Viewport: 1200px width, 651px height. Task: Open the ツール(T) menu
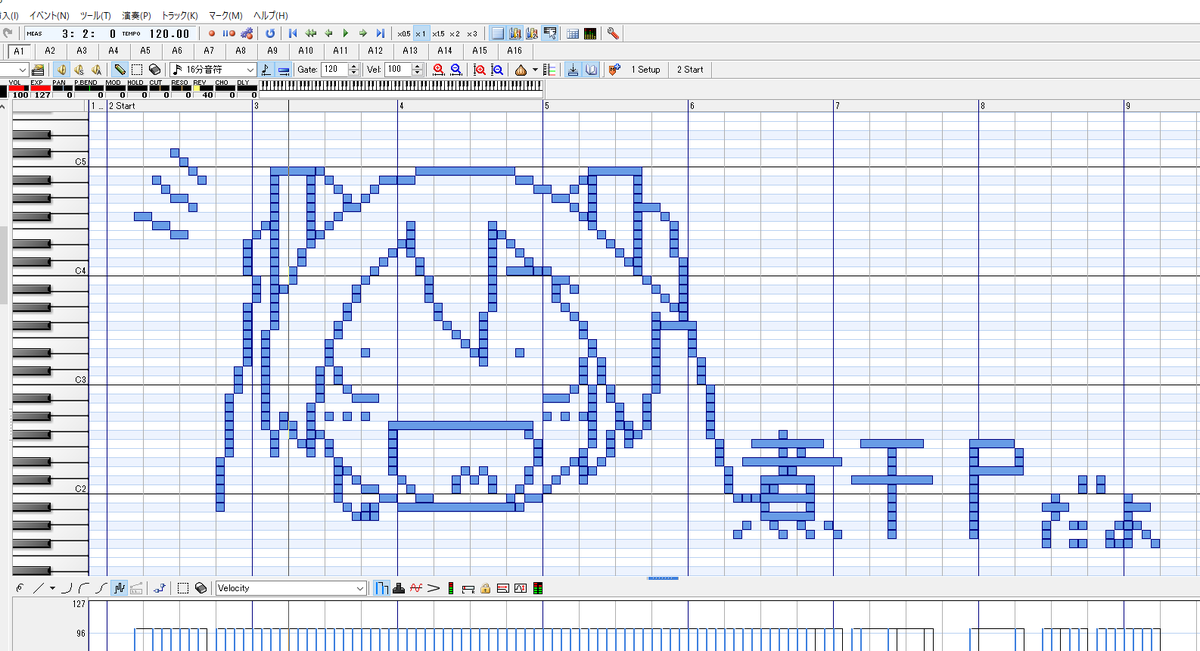point(95,16)
